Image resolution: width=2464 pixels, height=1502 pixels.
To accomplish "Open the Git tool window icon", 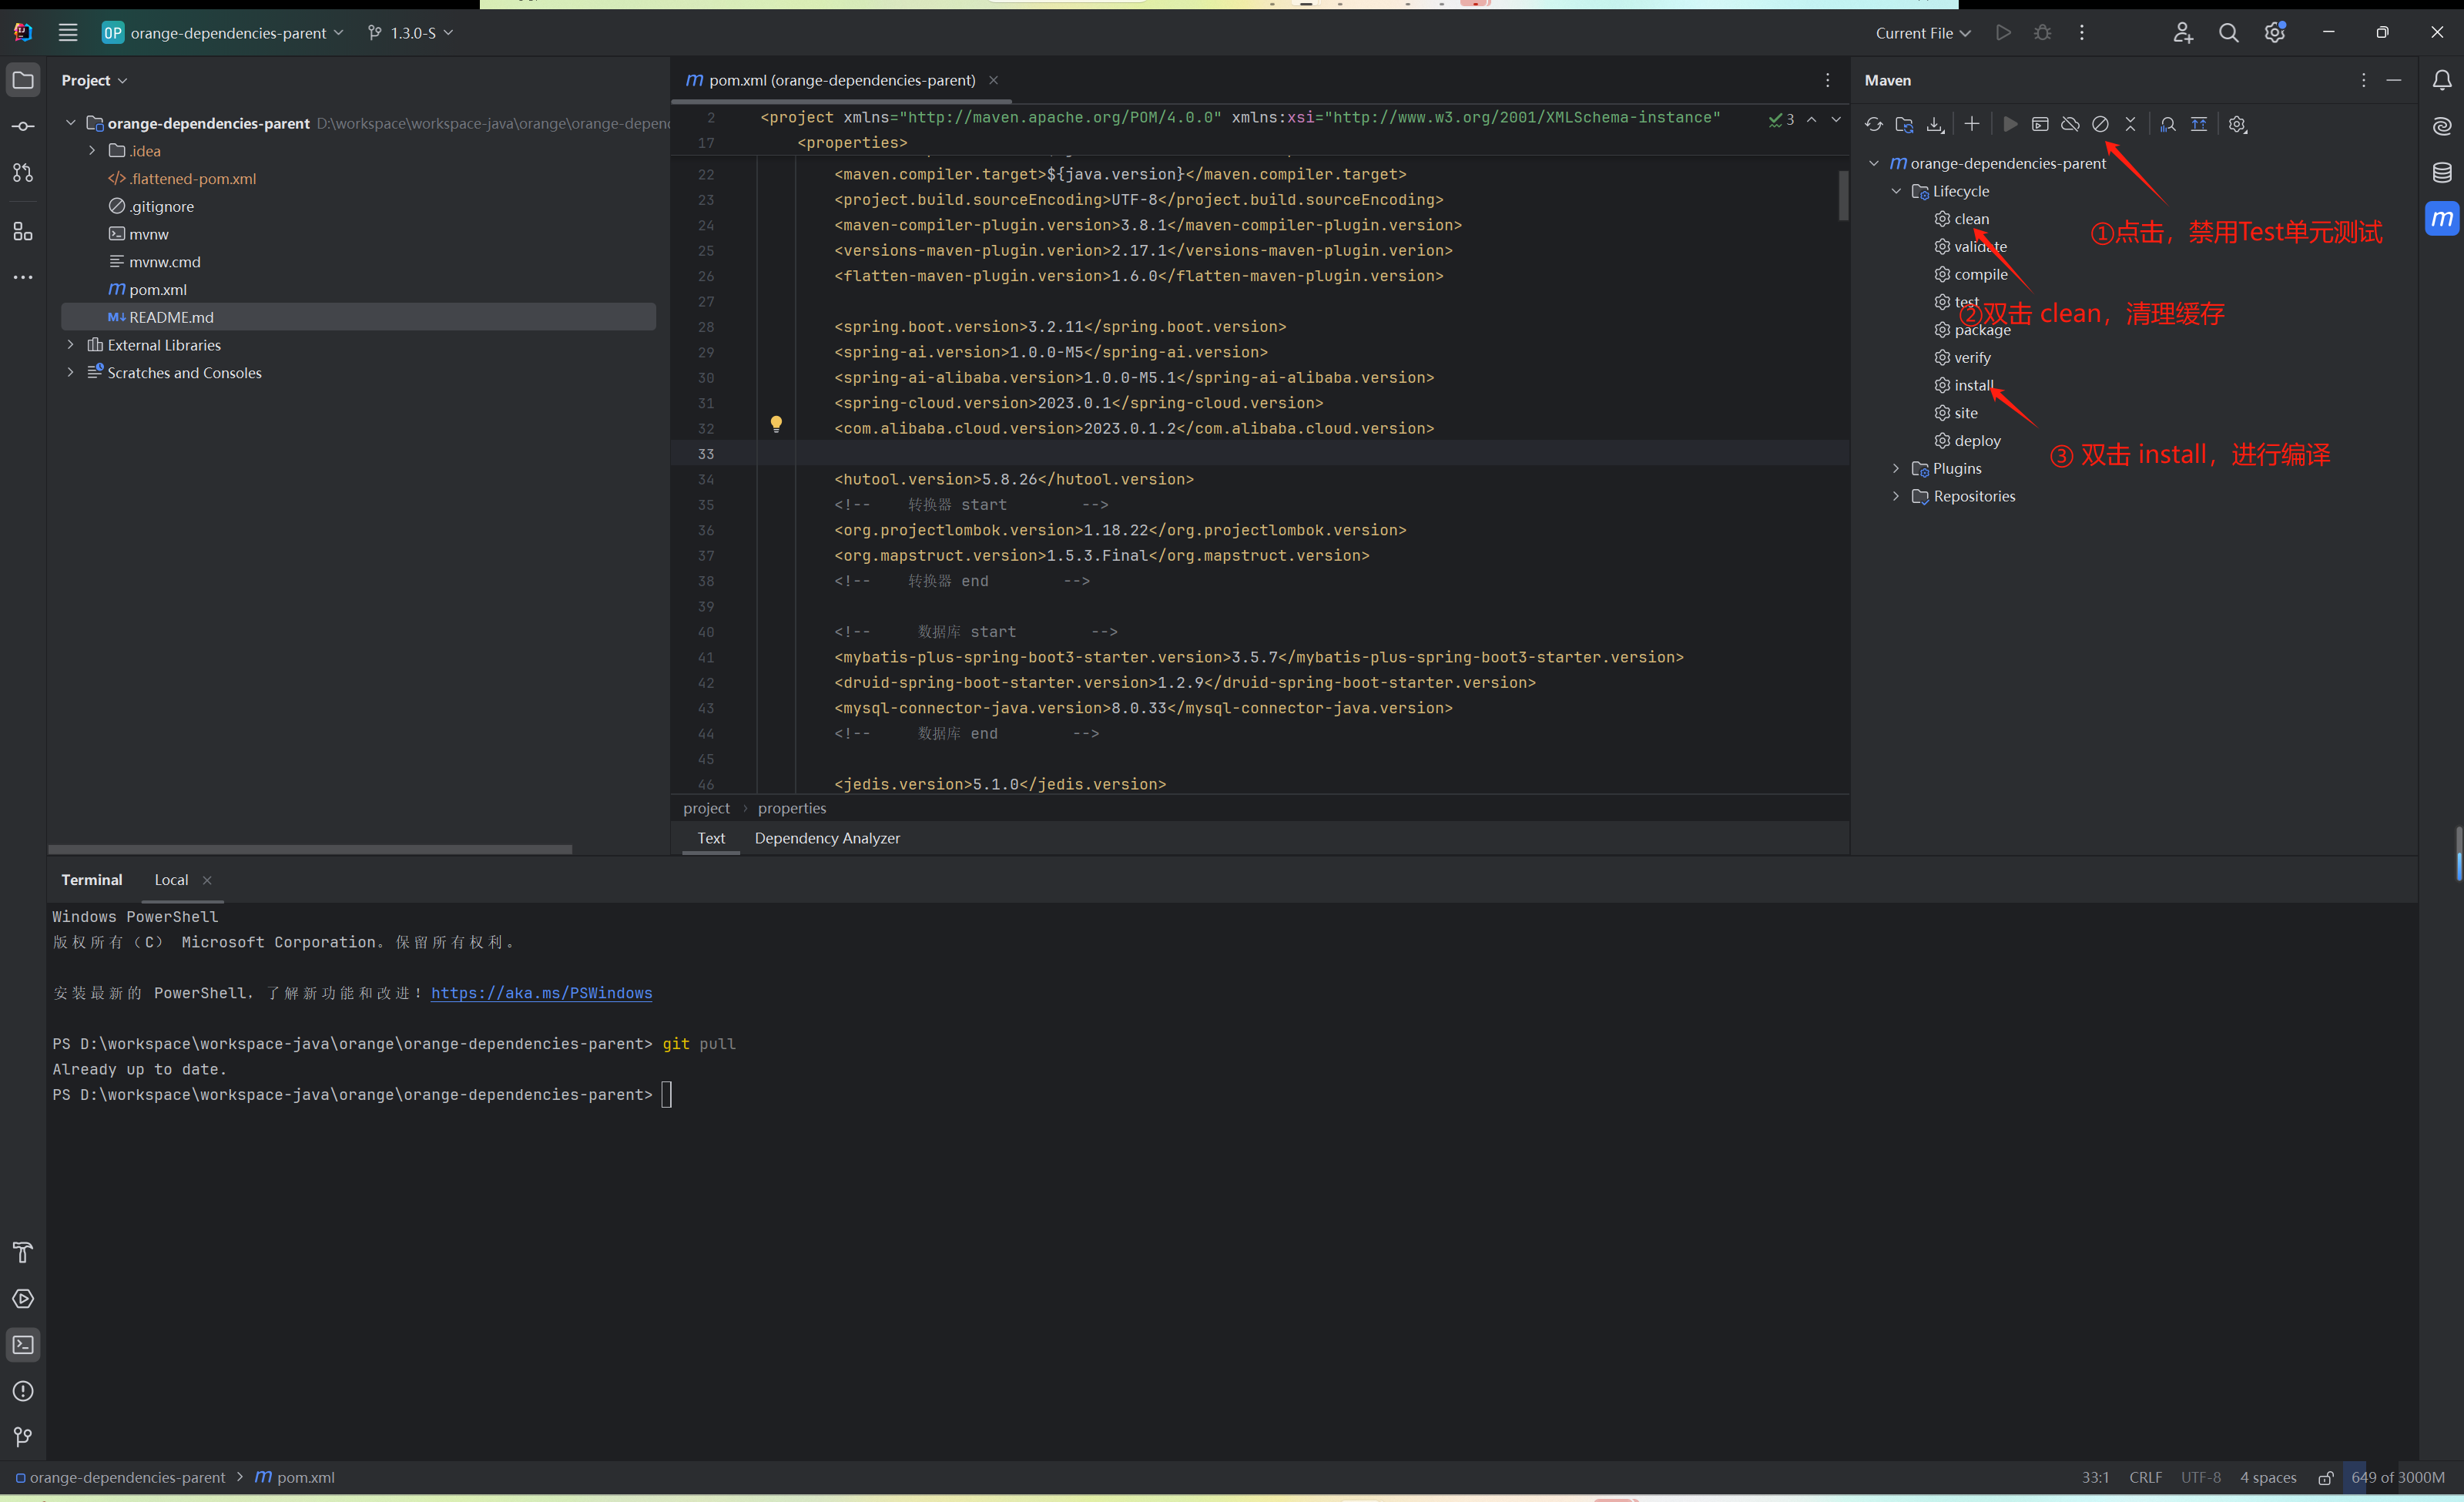I will (x=23, y=1437).
